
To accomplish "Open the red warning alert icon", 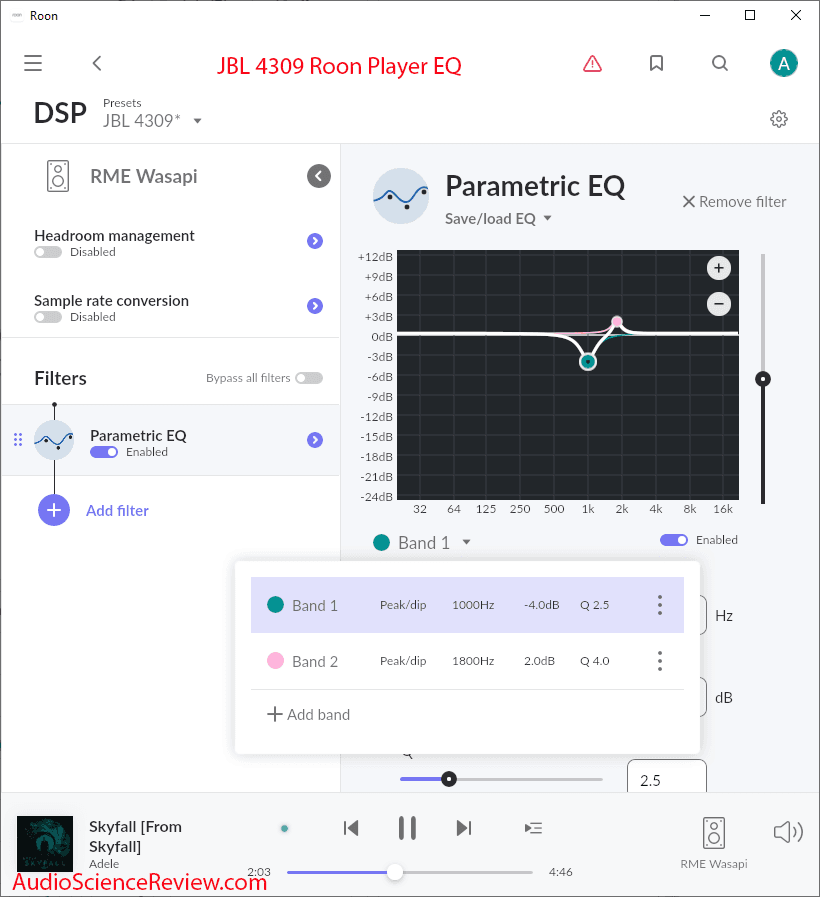I will tap(592, 63).
